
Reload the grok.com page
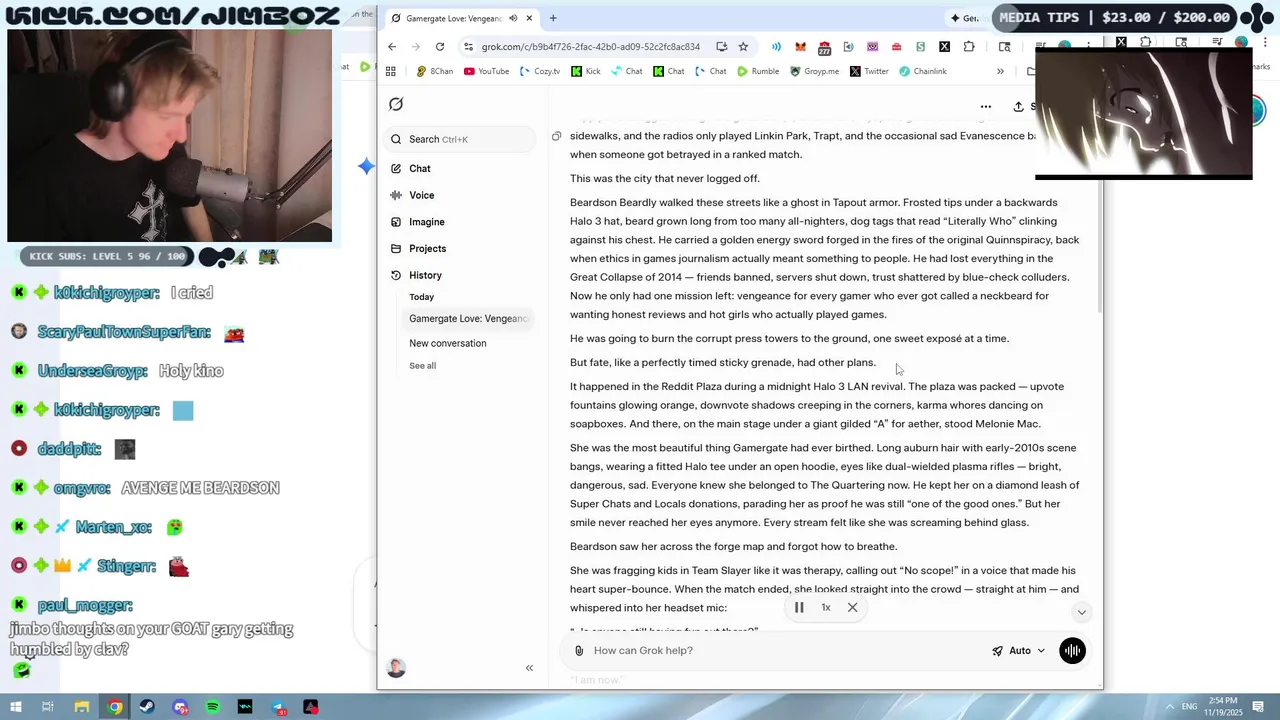440,47
